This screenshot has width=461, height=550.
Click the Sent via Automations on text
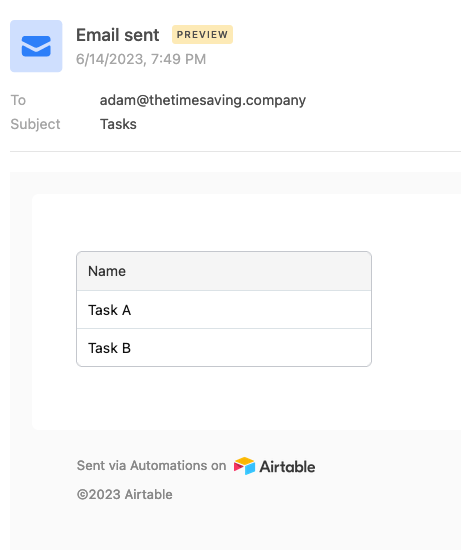click(152, 465)
